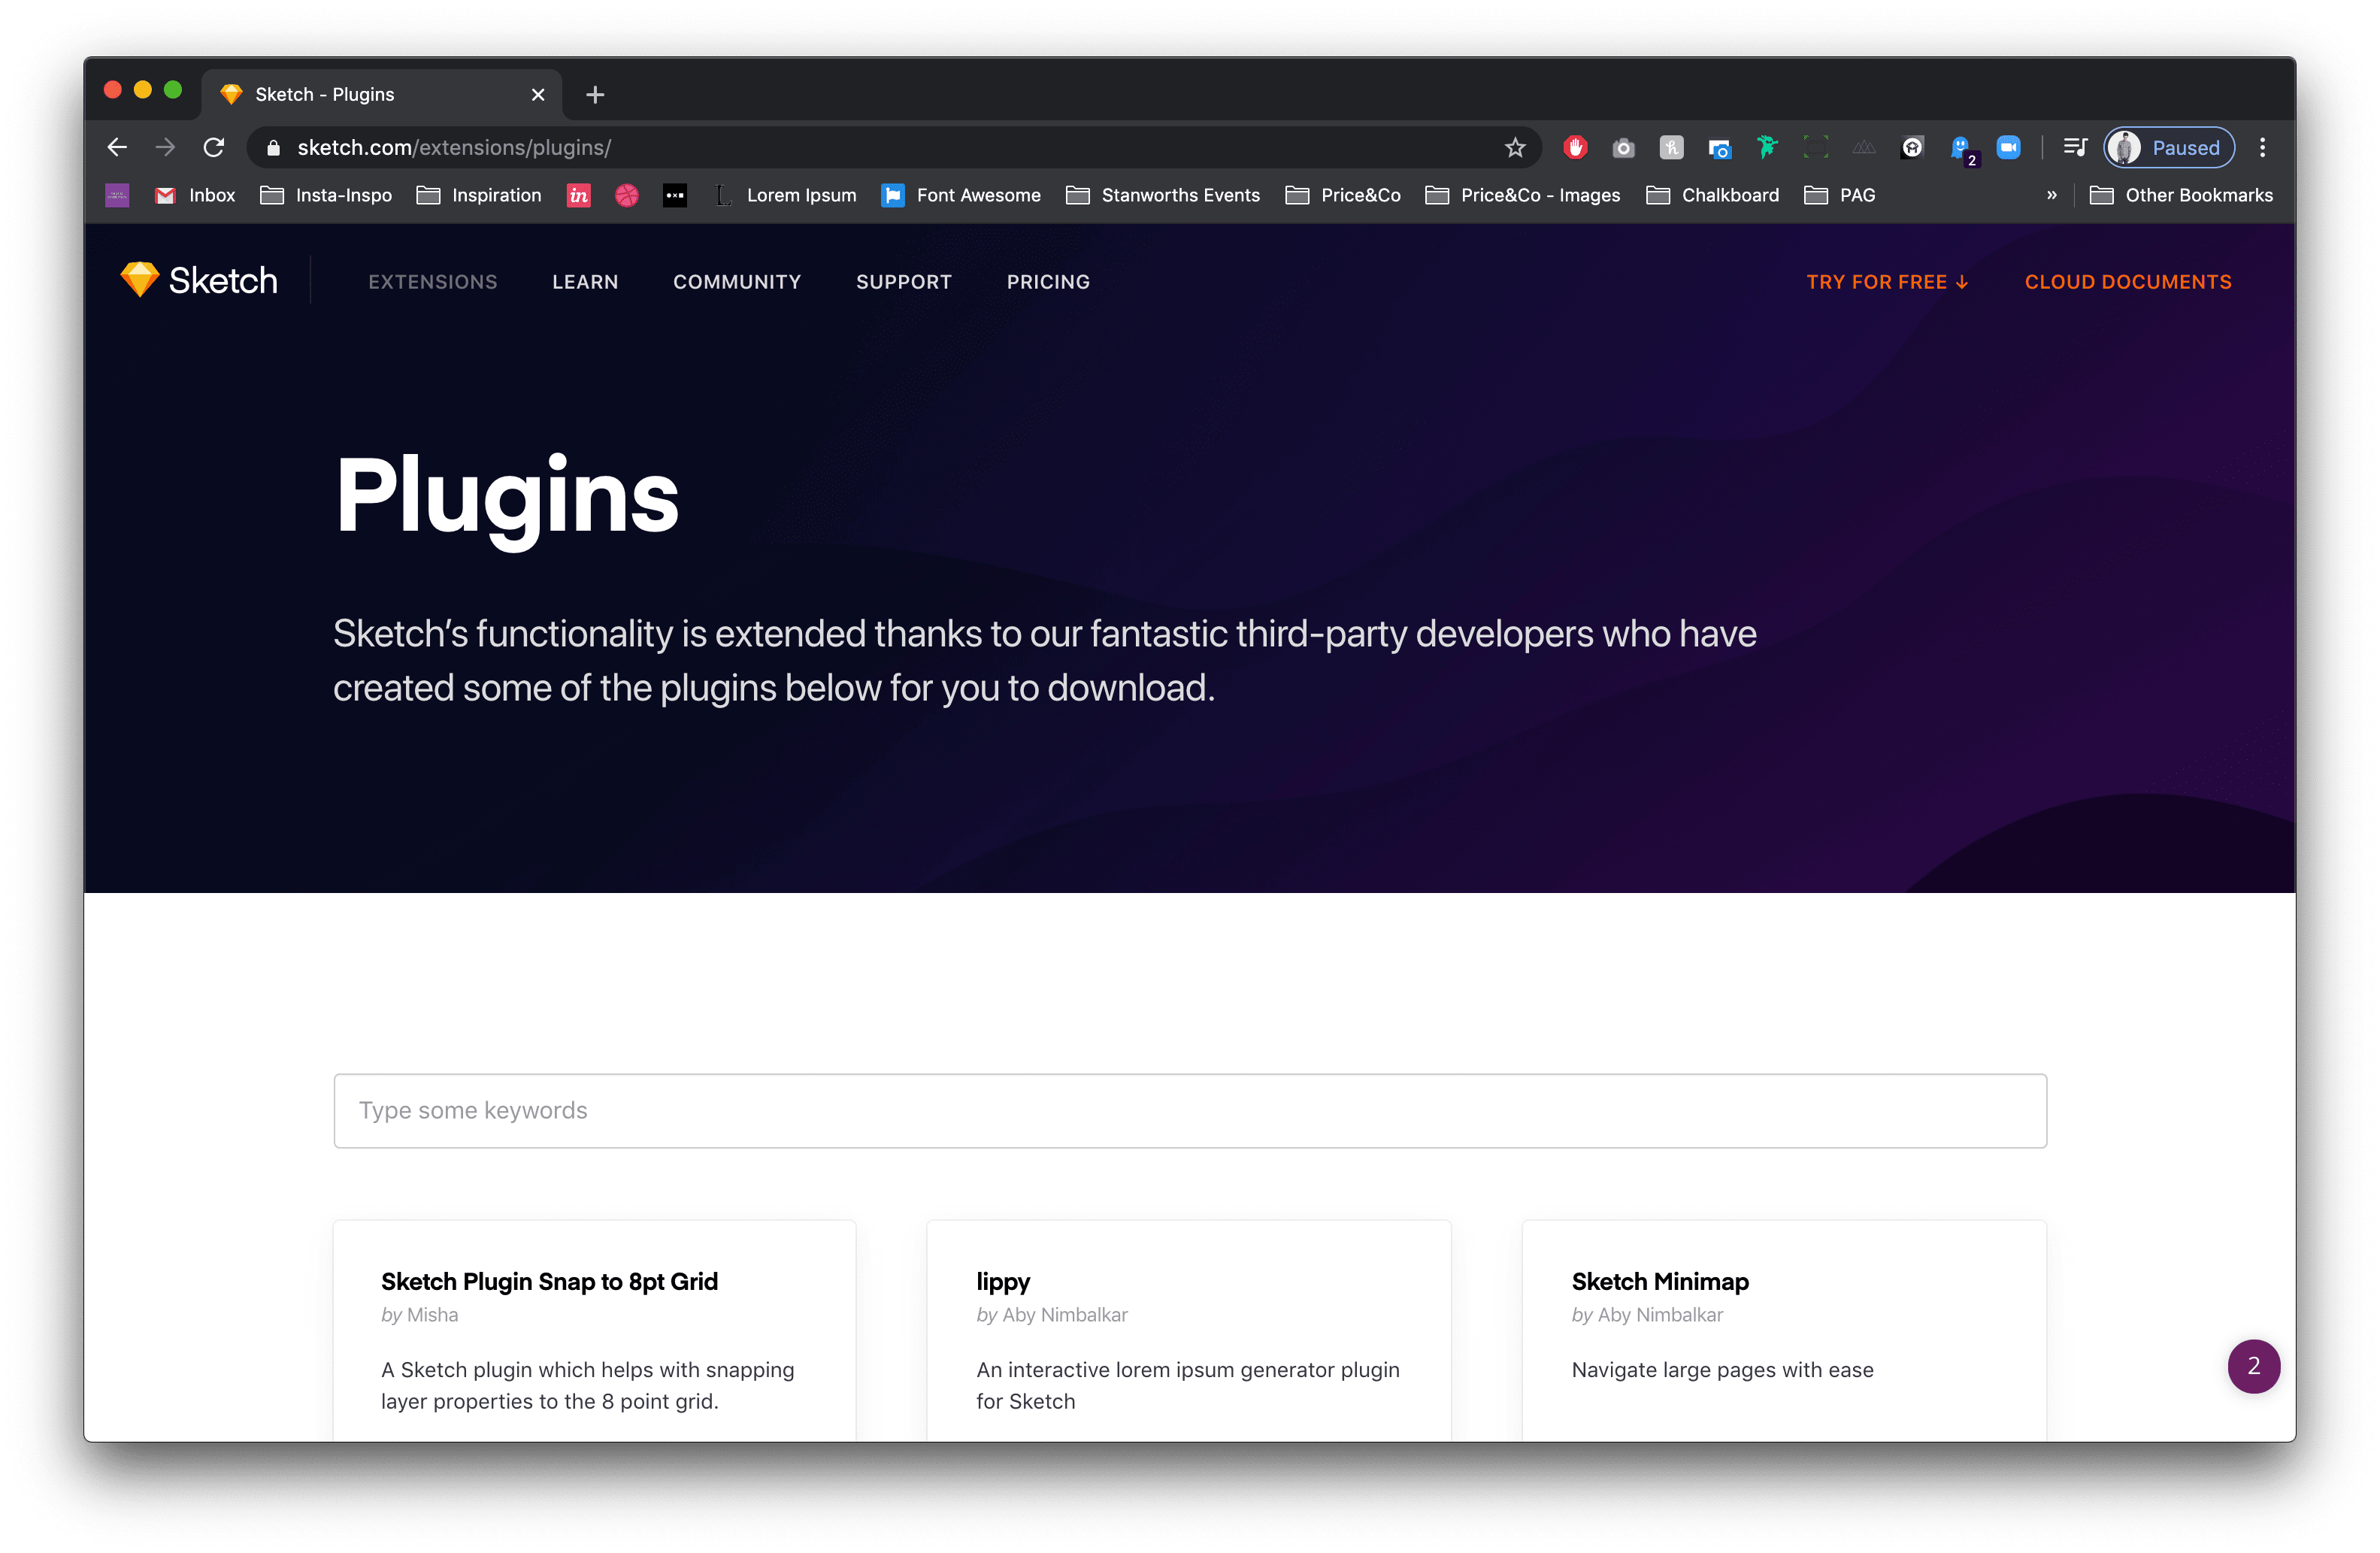Click the red AdBlock hand extension icon

click(x=1575, y=148)
